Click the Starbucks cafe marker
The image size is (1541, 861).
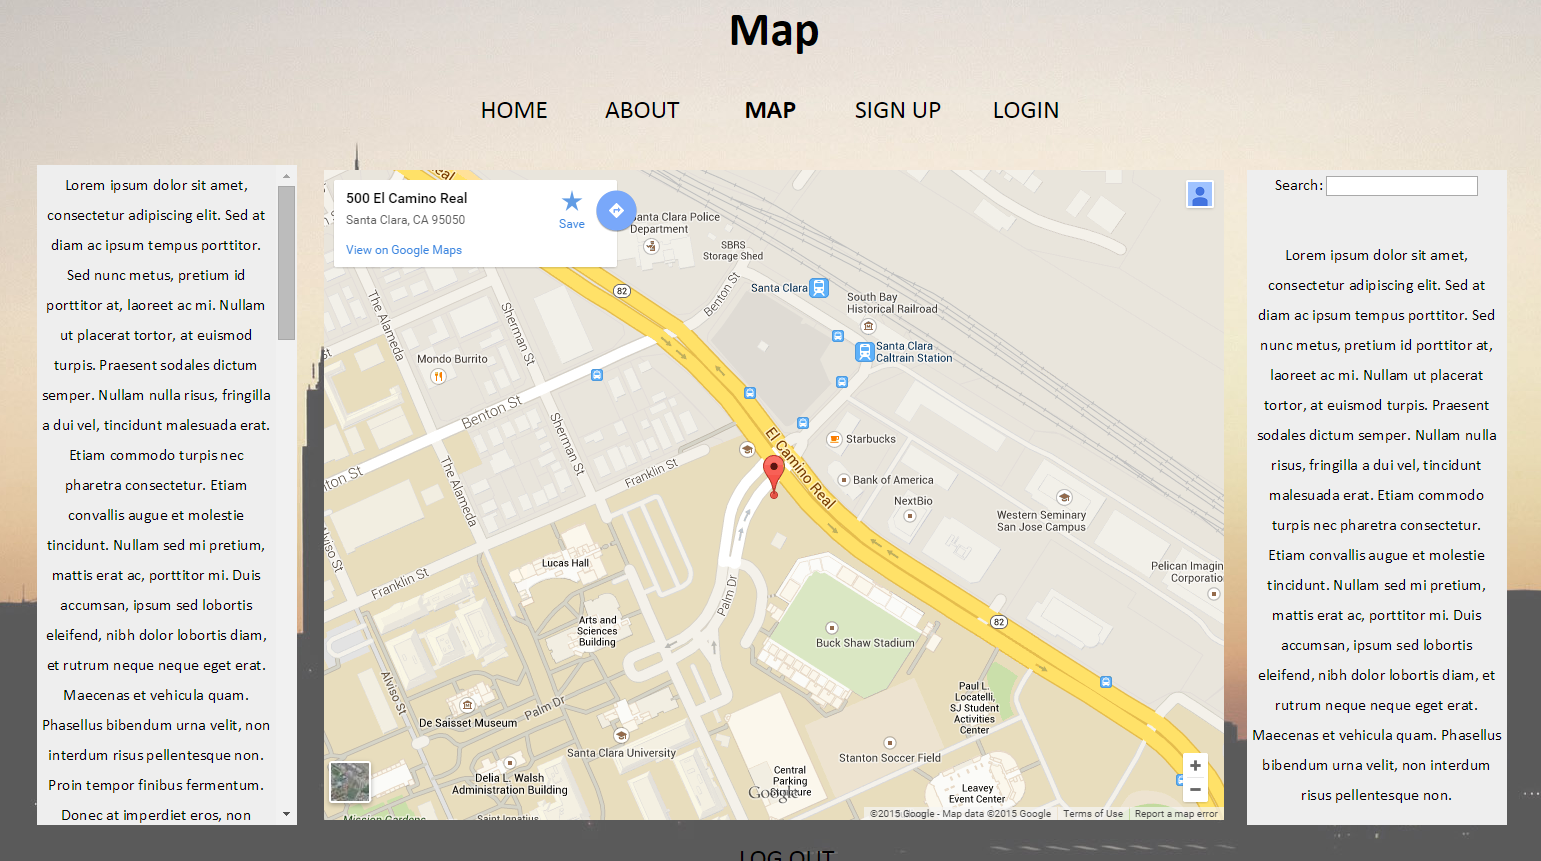coord(834,439)
